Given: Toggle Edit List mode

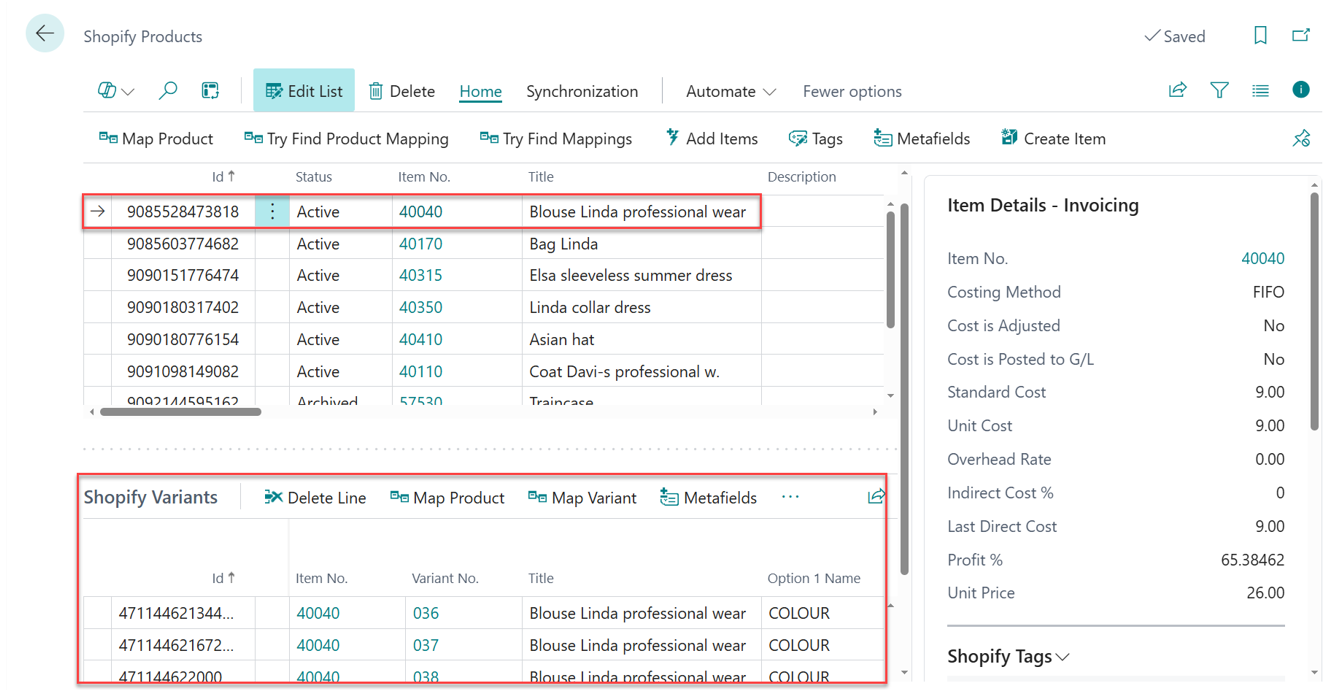Looking at the screenshot, I should coord(304,91).
